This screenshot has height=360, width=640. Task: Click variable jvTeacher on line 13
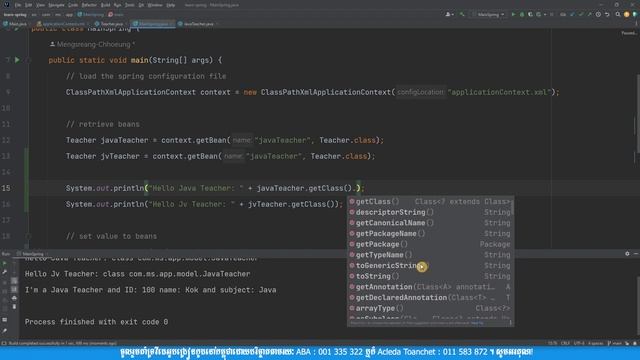[x=120, y=156]
